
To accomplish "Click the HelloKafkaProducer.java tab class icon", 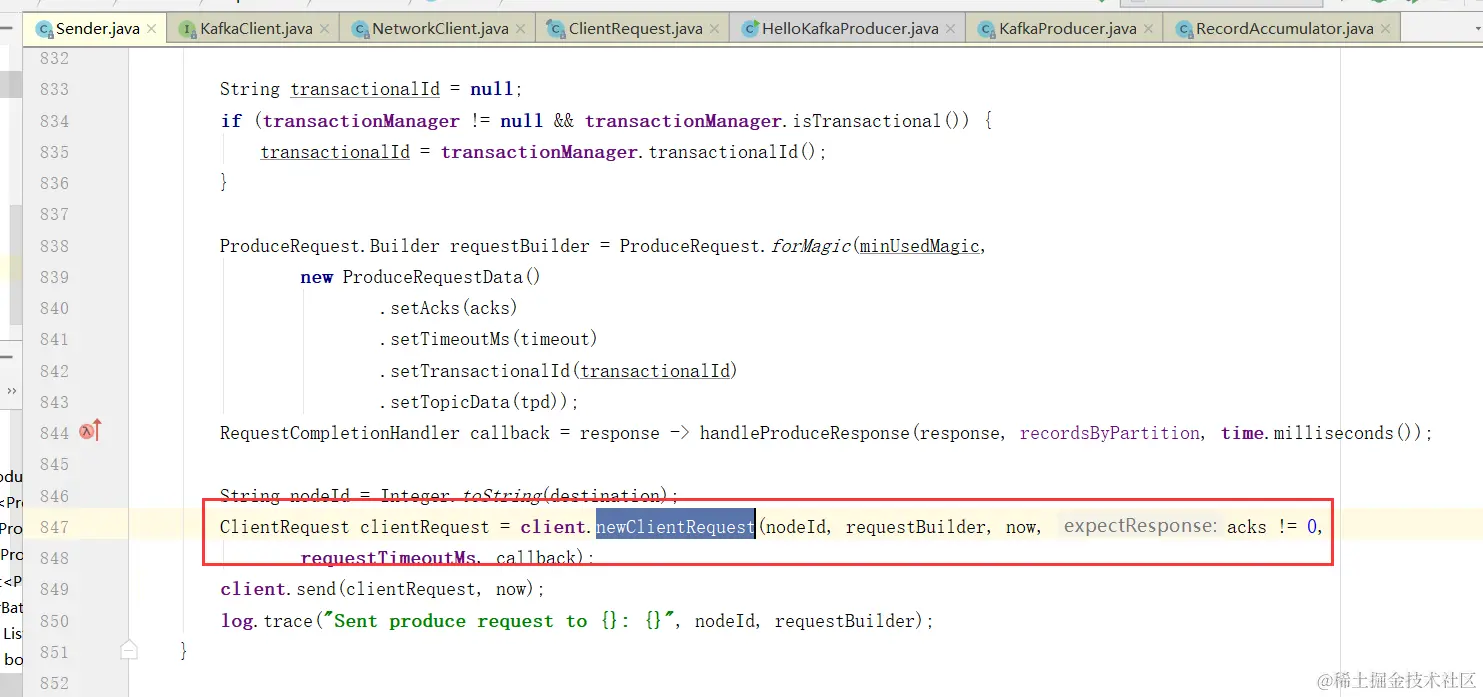I will tap(750, 29).
